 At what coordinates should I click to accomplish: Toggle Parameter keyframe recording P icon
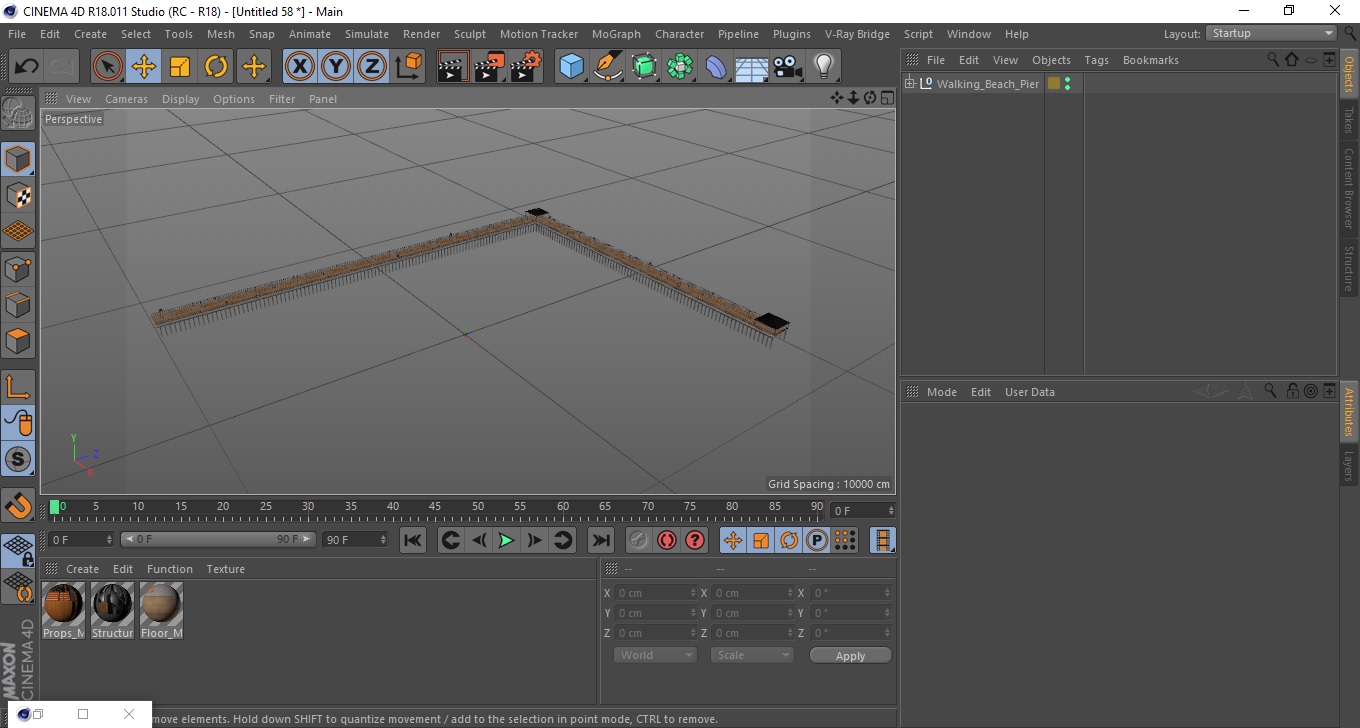coord(817,540)
